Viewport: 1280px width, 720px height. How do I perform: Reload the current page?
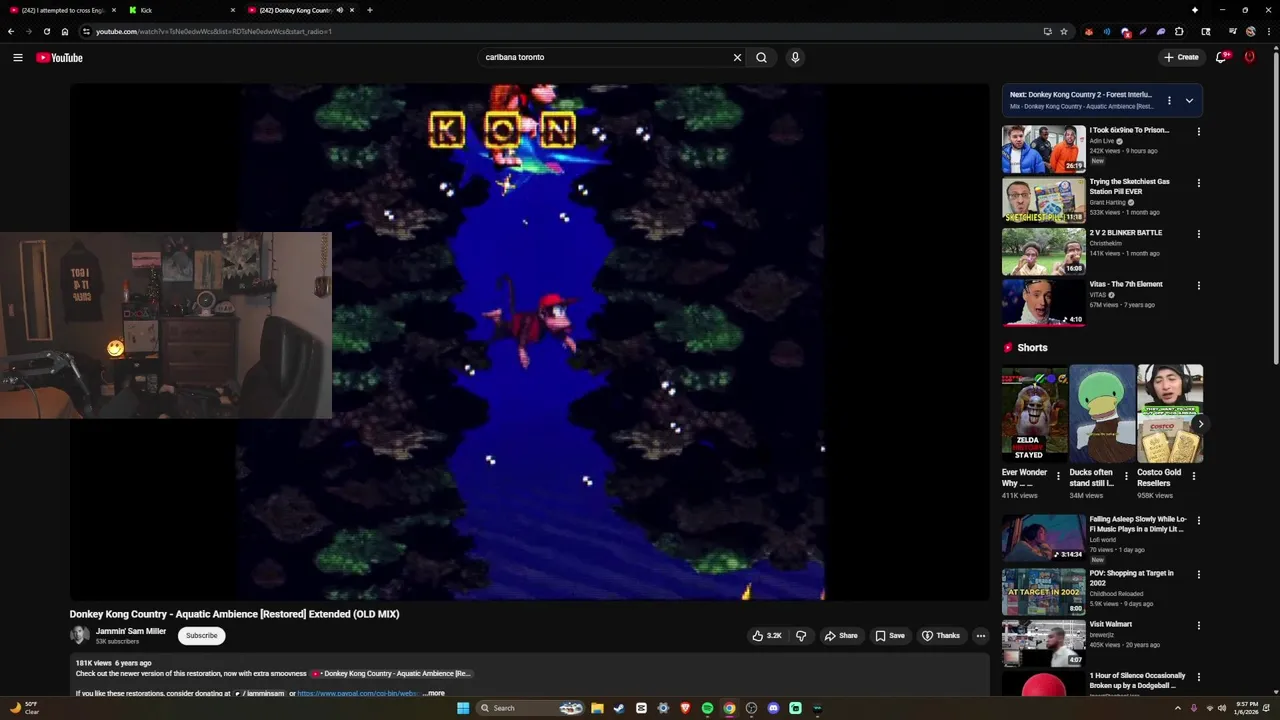(x=47, y=31)
